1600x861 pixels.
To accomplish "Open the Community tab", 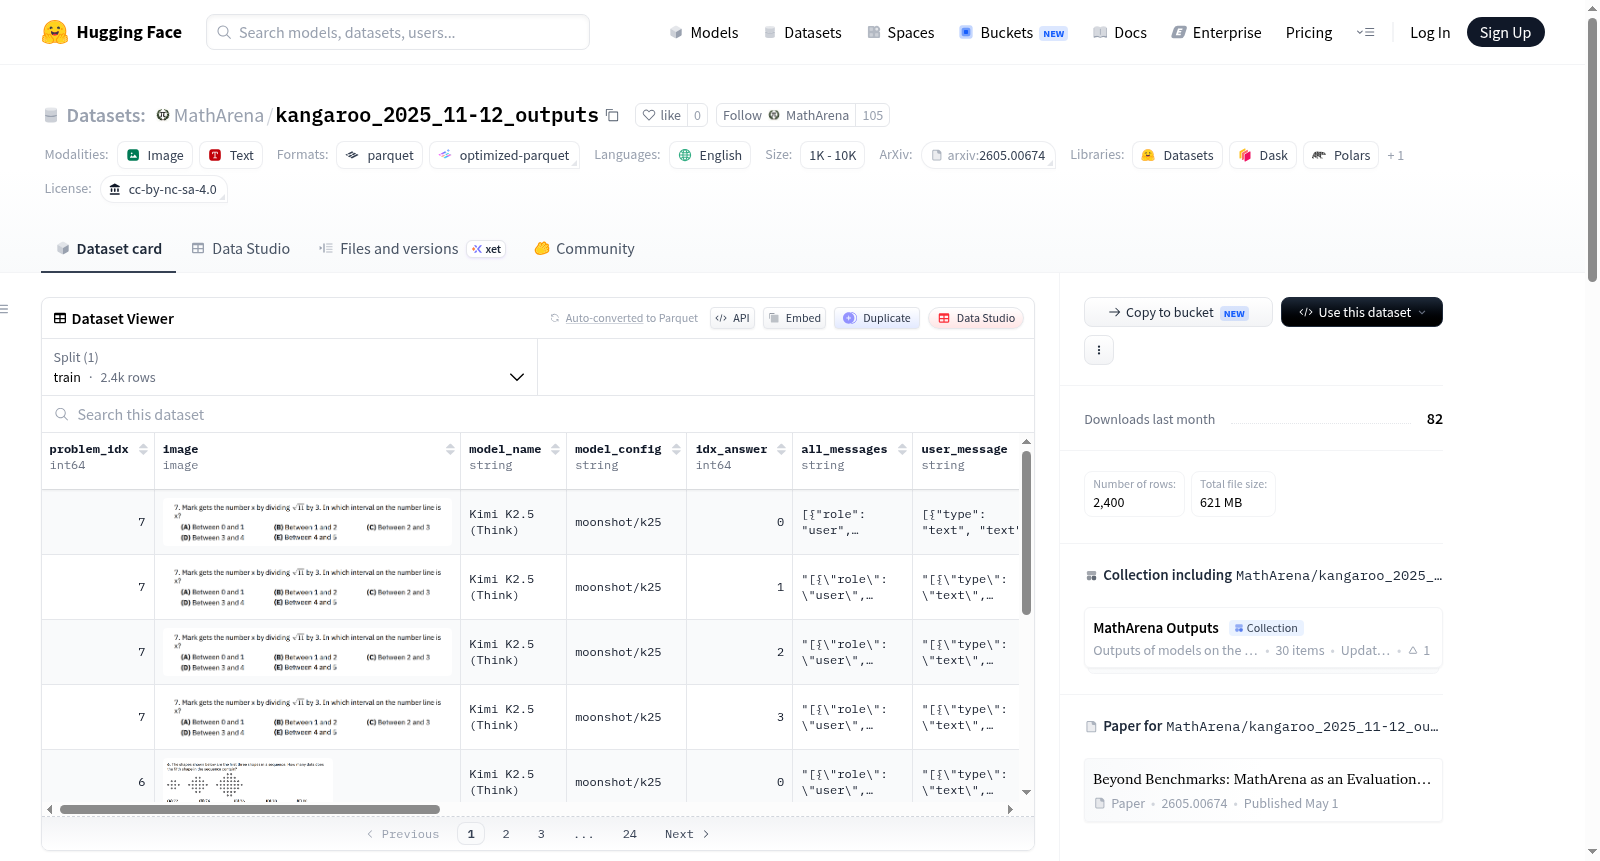I will click(x=584, y=249).
